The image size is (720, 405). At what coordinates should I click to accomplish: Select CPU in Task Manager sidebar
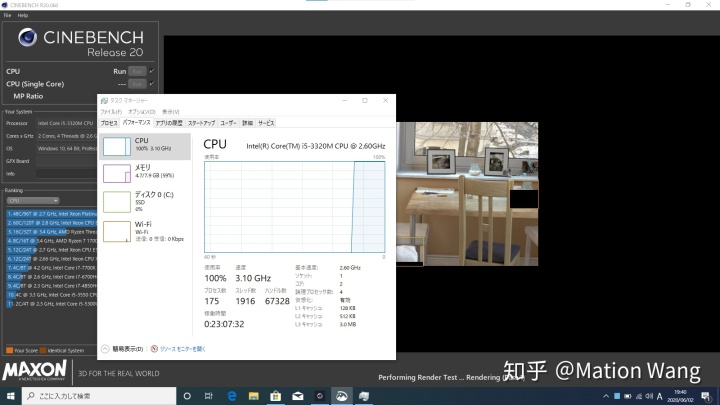pyautogui.click(x=145, y=146)
